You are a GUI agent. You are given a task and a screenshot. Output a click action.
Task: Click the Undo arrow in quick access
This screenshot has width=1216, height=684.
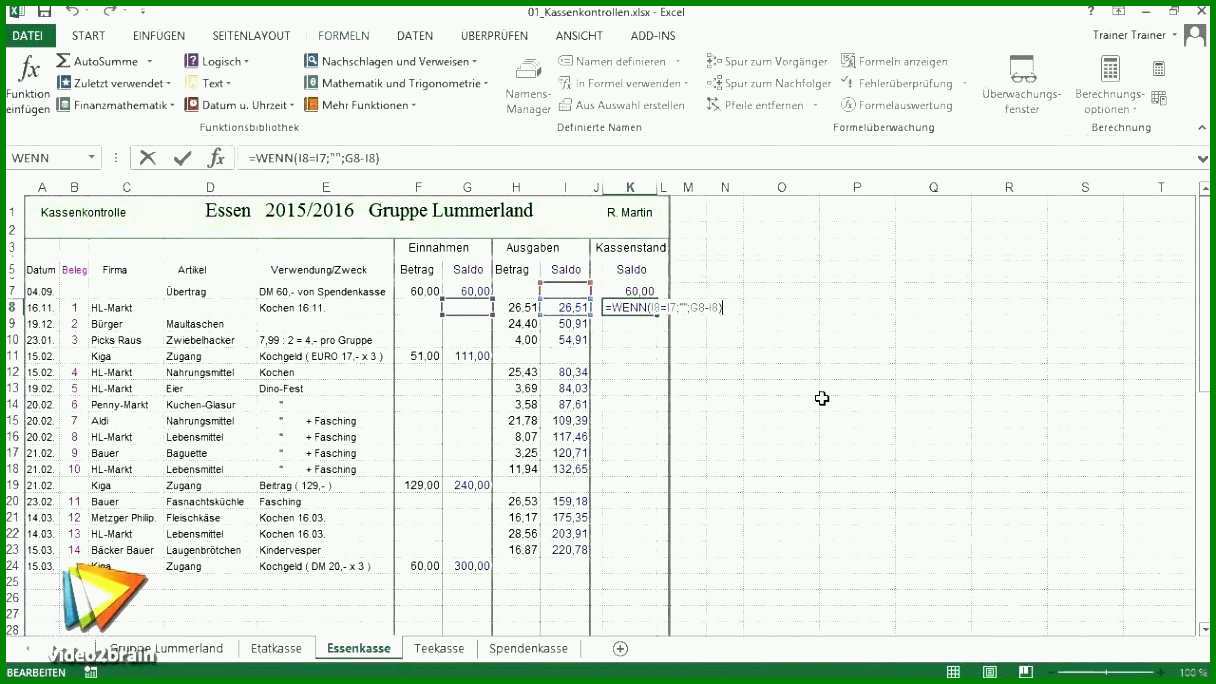click(72, 11)
